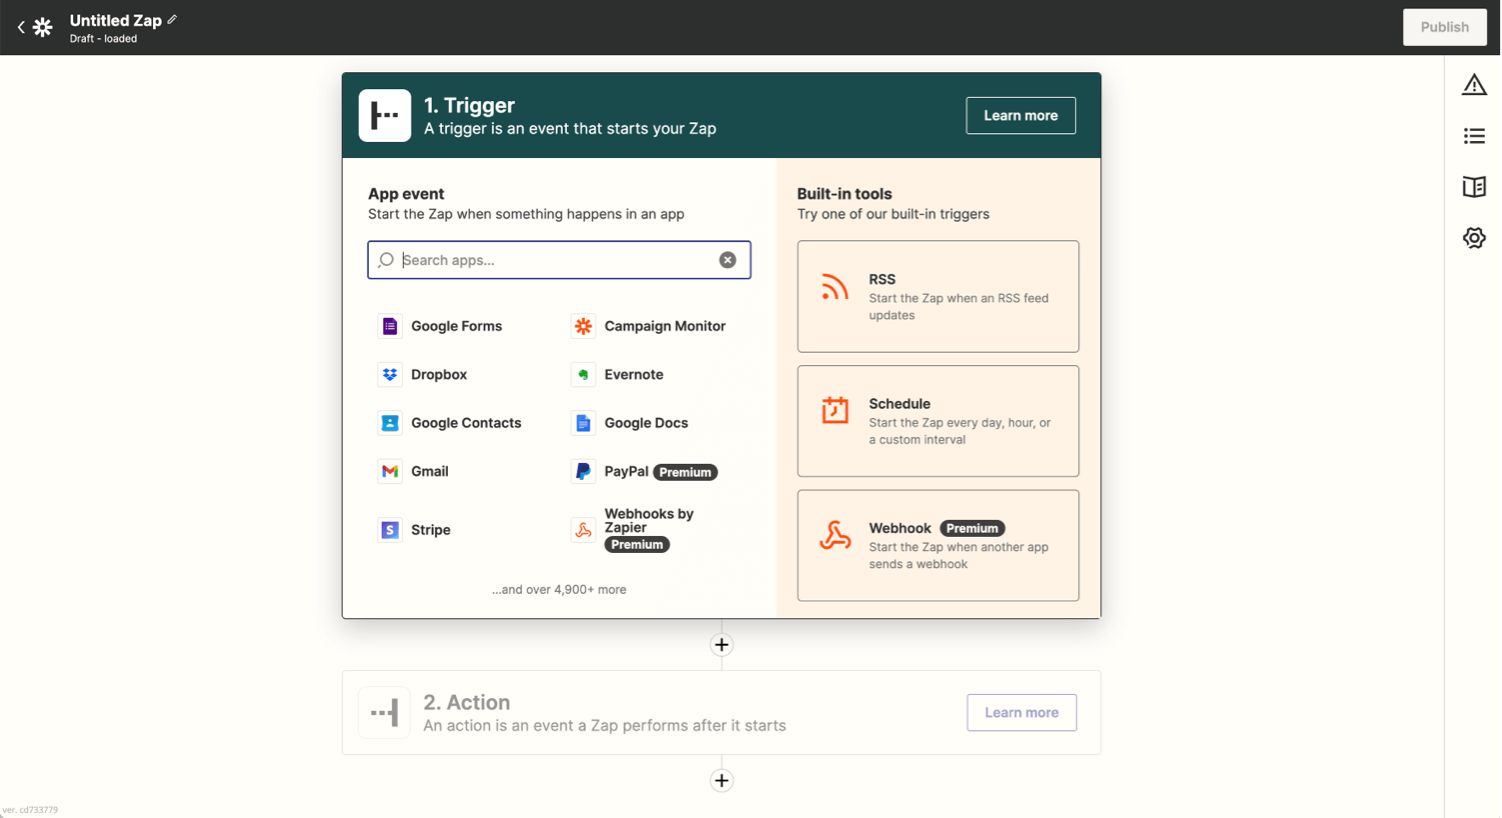Choose the Webhook Premium trigger card
The height and width of the screenshot is (818, 1502).
pos(938,545)
